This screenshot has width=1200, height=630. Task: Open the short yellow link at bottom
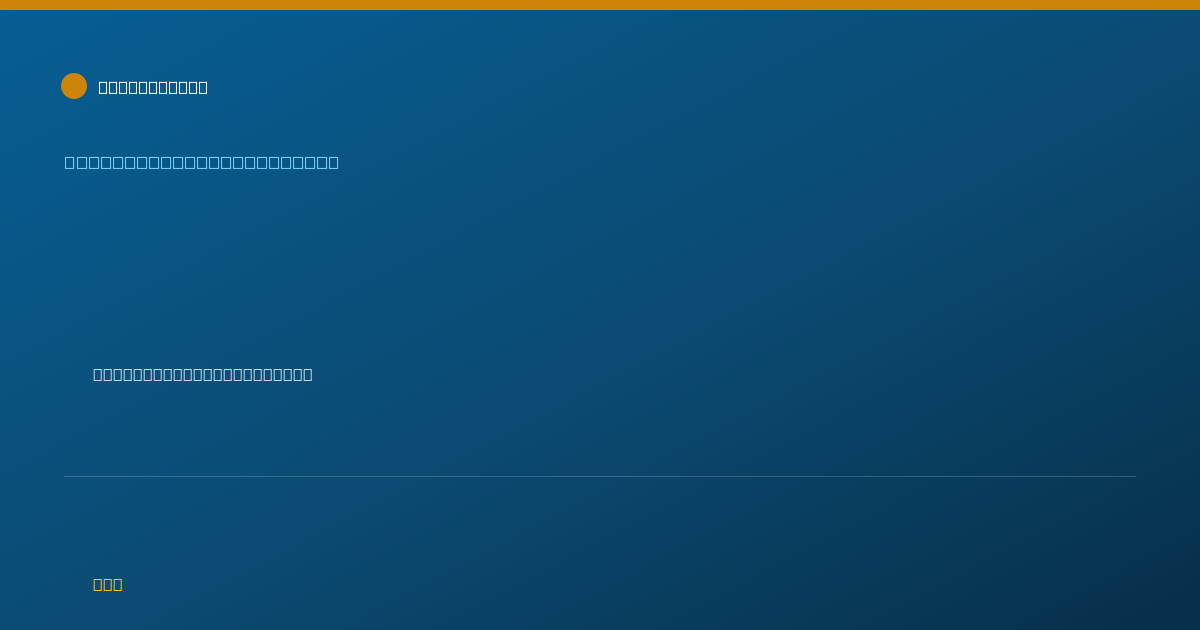pos(108,584)
